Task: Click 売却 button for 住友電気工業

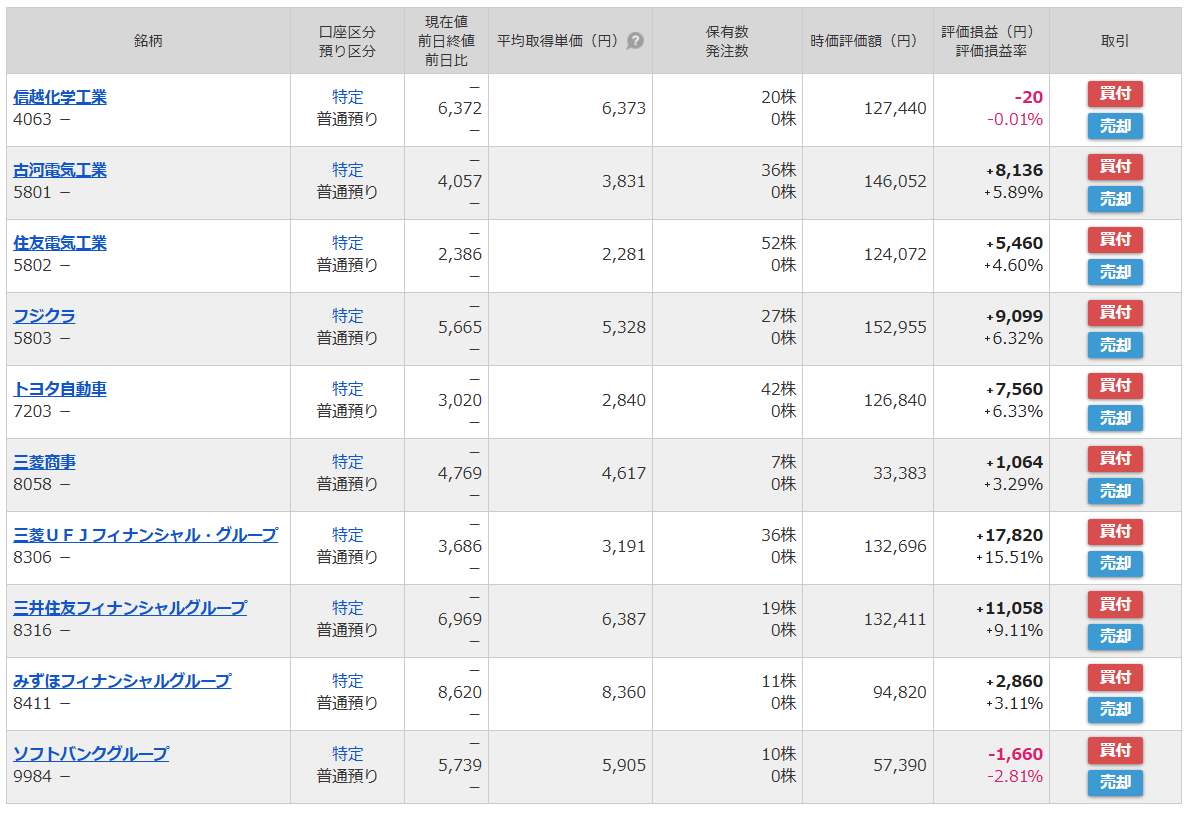Action: coord(1115,272)
